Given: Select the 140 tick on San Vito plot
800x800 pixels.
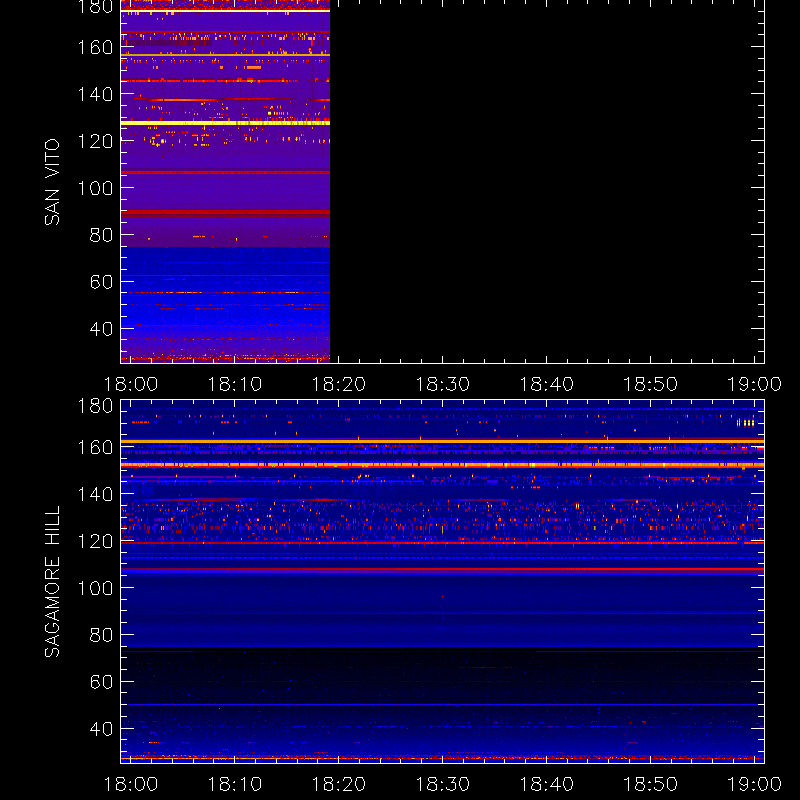Looking at the screenshot, I should 95,94.
